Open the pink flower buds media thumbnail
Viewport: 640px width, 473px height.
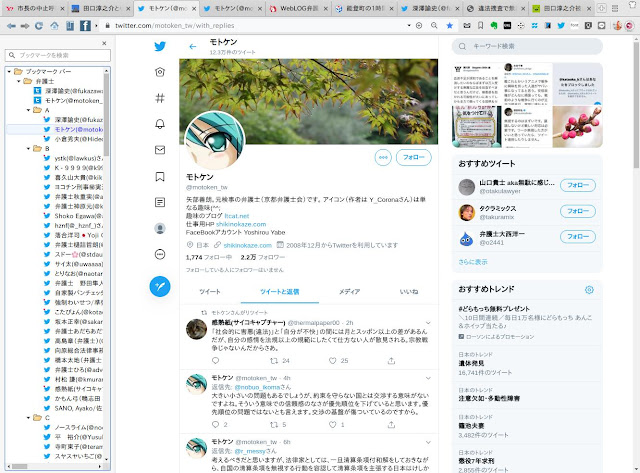coord(578,127)
